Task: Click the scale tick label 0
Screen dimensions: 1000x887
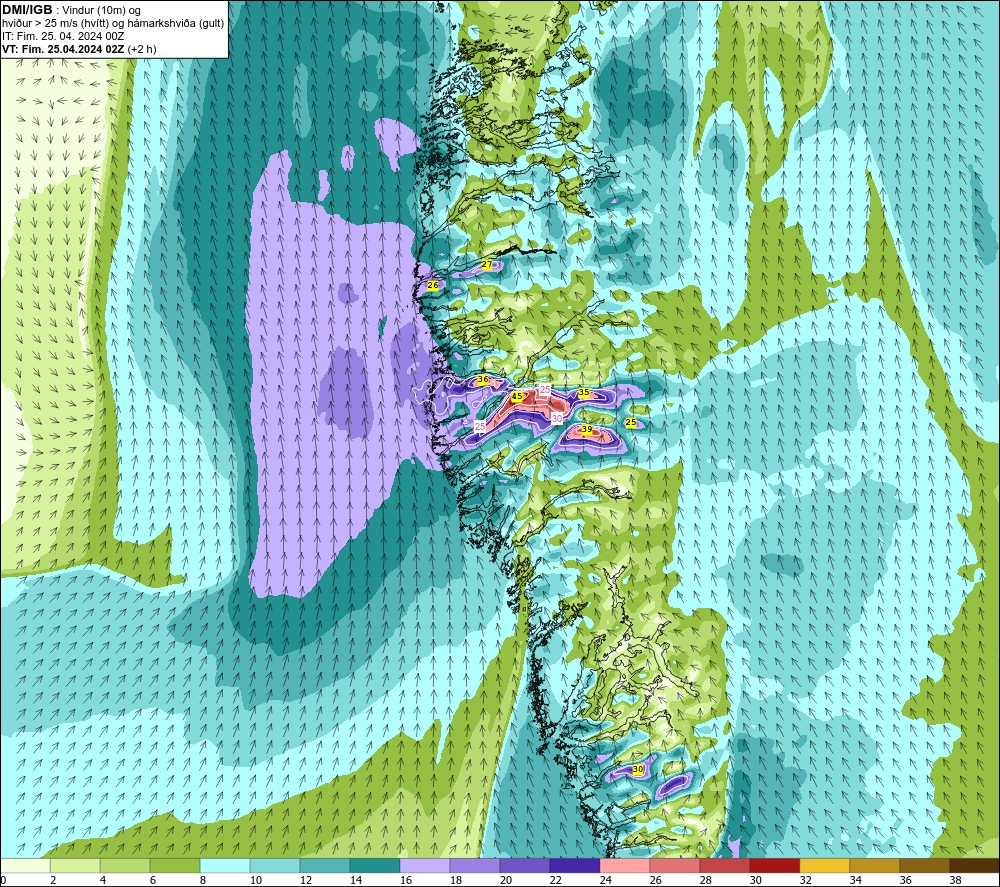Action: [4, 881]
